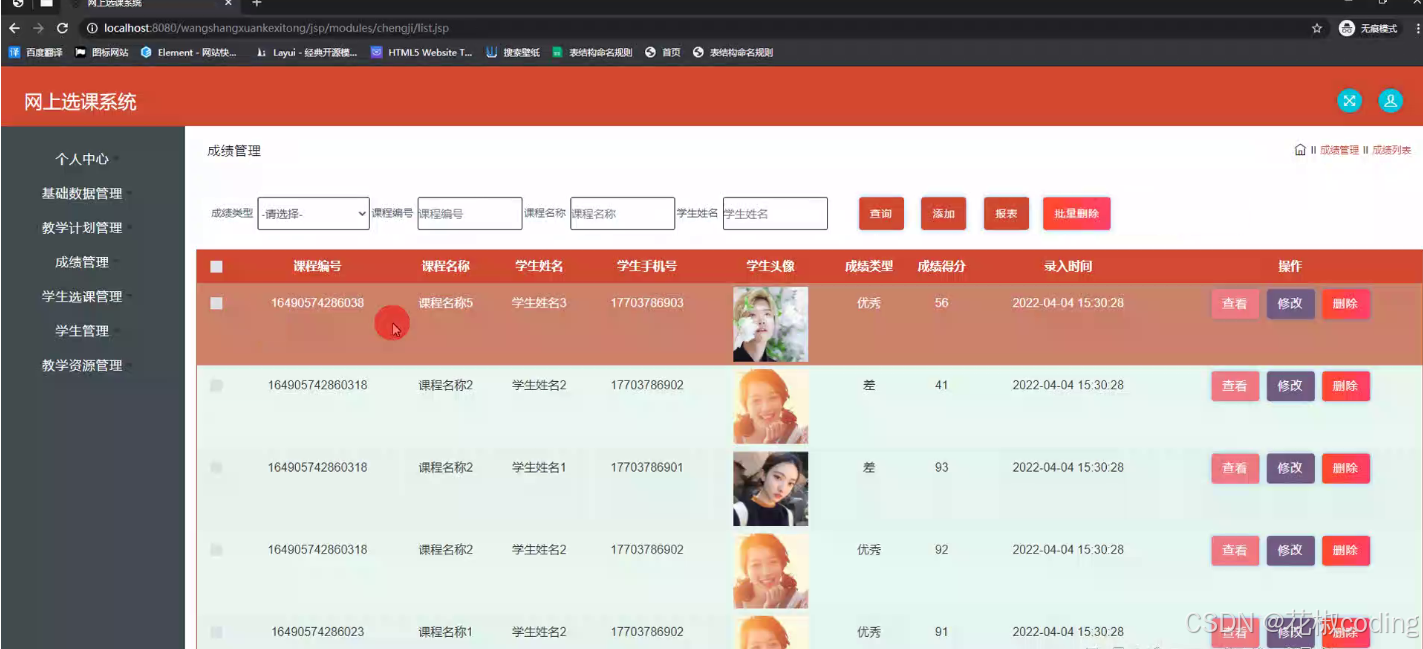Viewport: 1423px width, 649px height.
Task: Delete the row with score 41
Action: (1345, 386)
